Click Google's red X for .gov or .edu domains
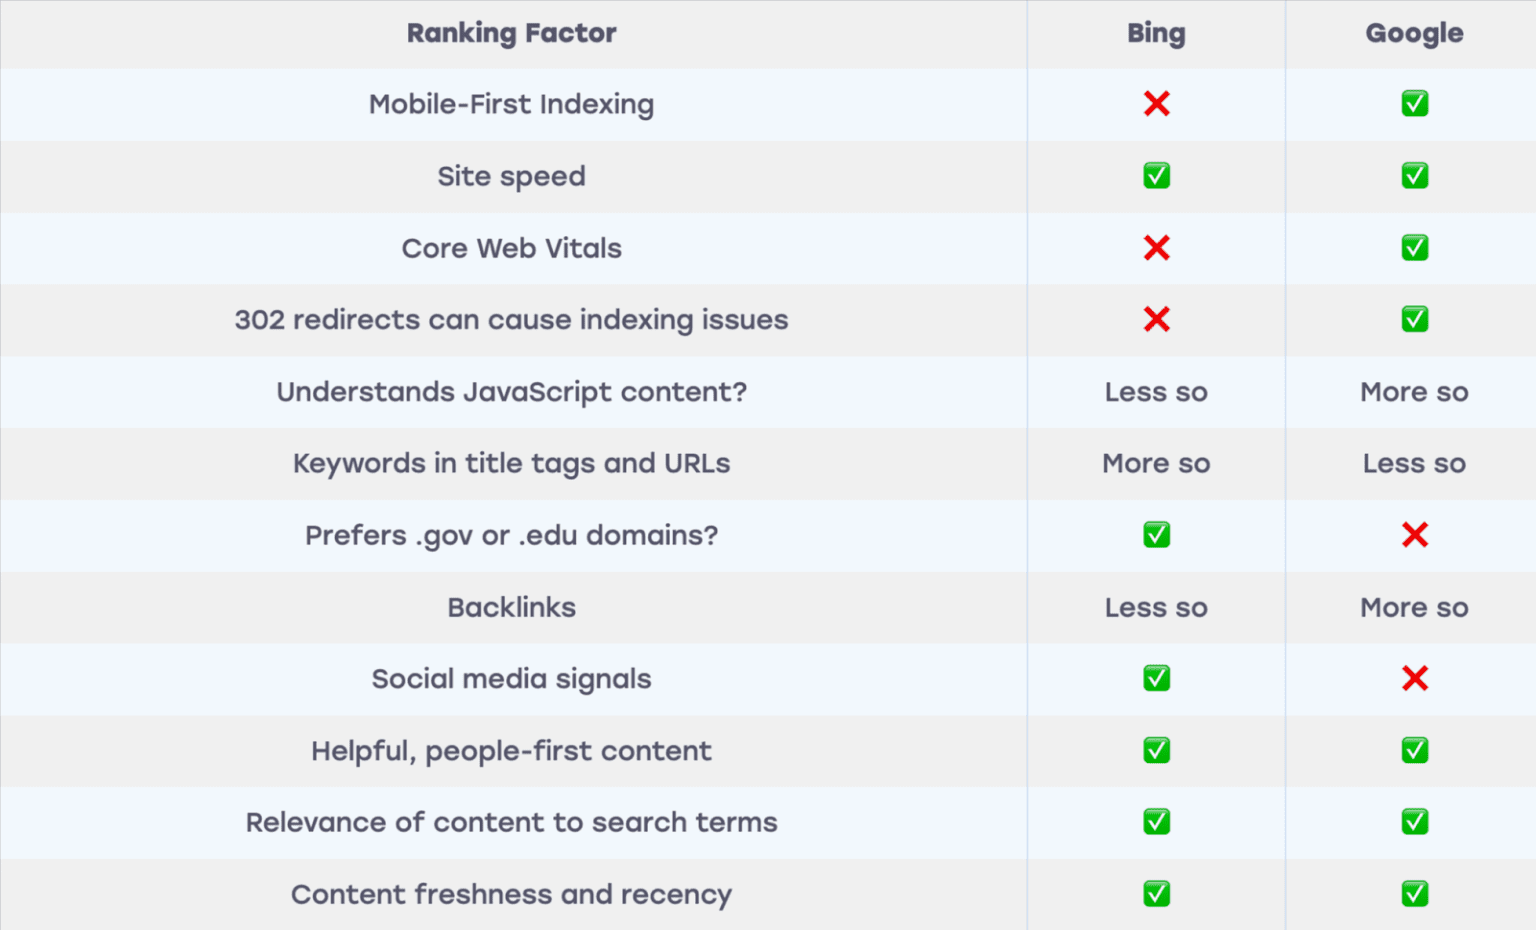 [1414, 535]
